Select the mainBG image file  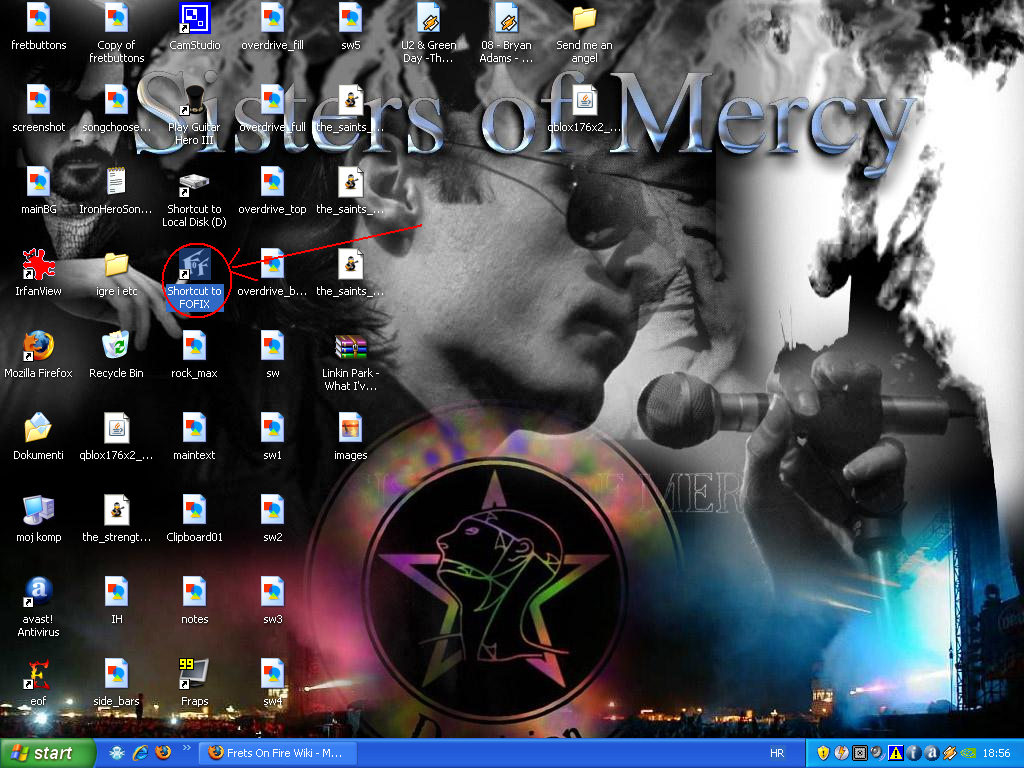pyautogui.click(x=39, y=191)
